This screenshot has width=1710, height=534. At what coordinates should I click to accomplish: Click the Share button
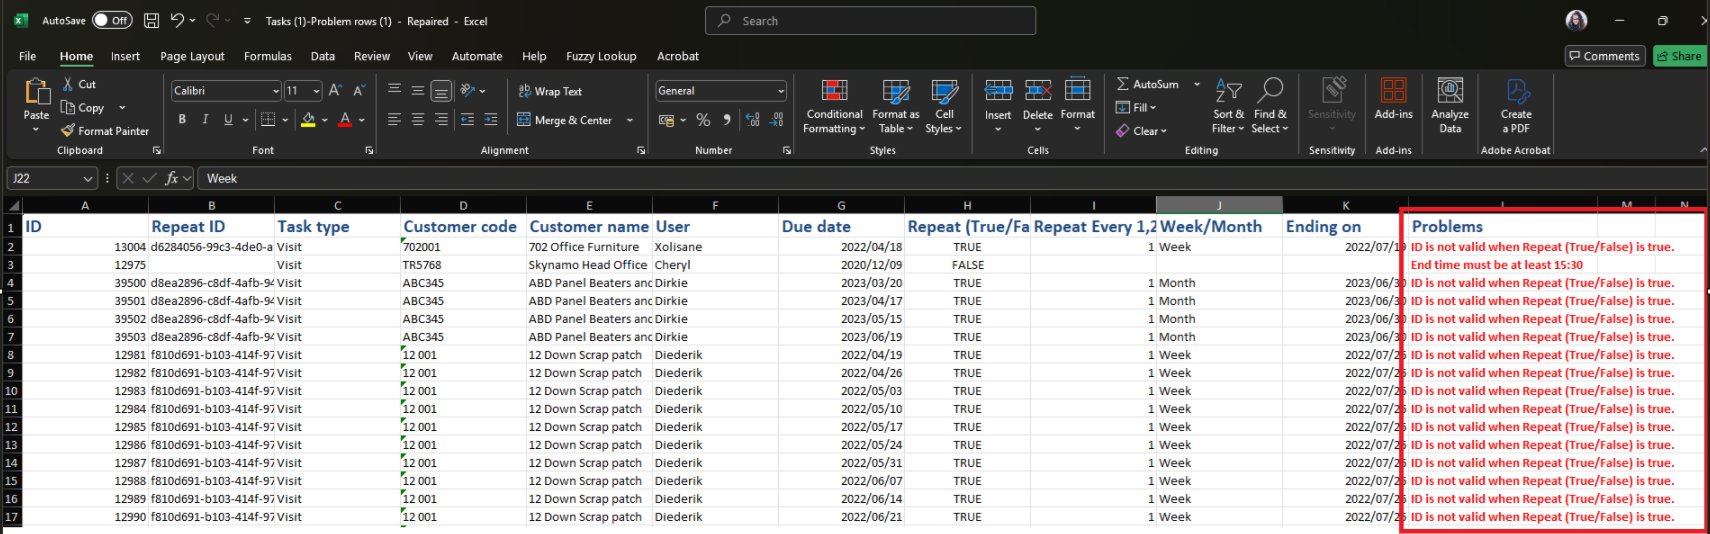tap(1679, 56)
